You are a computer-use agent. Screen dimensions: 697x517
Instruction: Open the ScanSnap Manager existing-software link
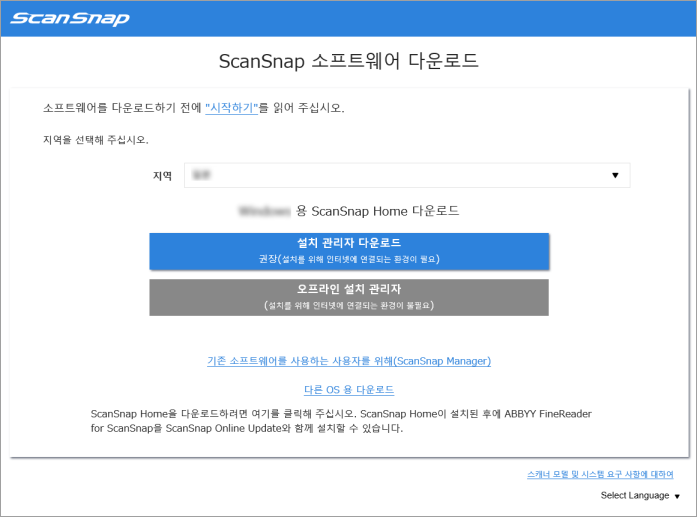click(349, 361)
